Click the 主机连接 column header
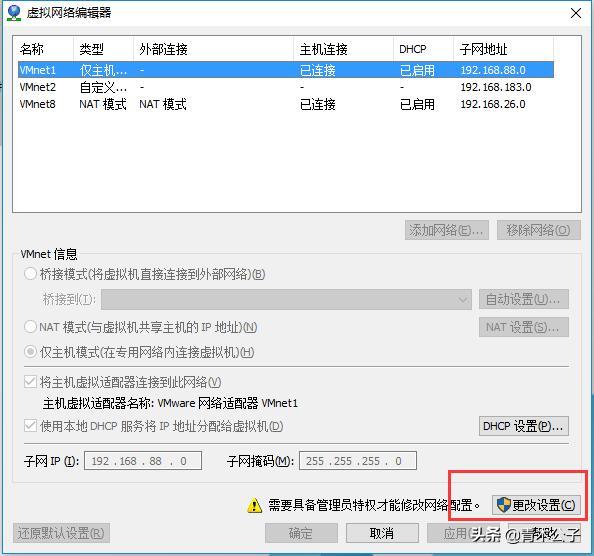Screen dimensions: 594x556 [343, 49]
